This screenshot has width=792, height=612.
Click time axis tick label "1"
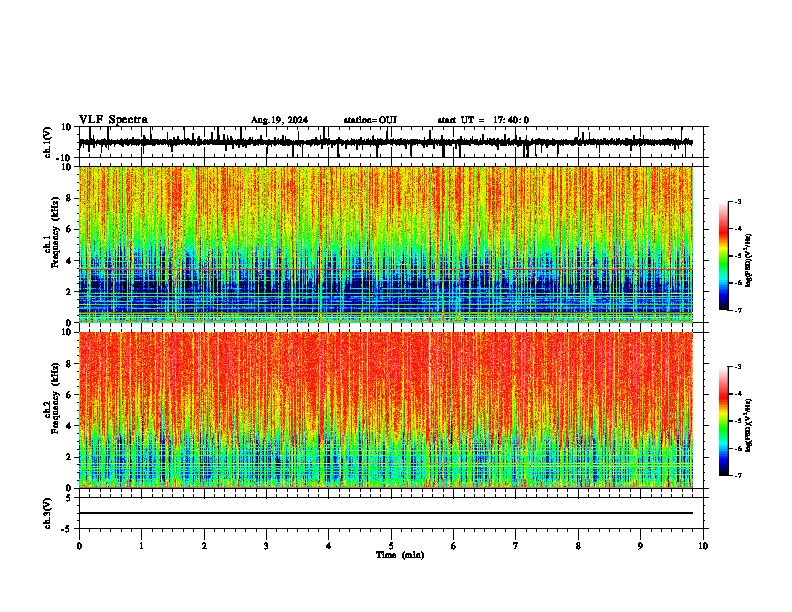[x=141, y=546]
